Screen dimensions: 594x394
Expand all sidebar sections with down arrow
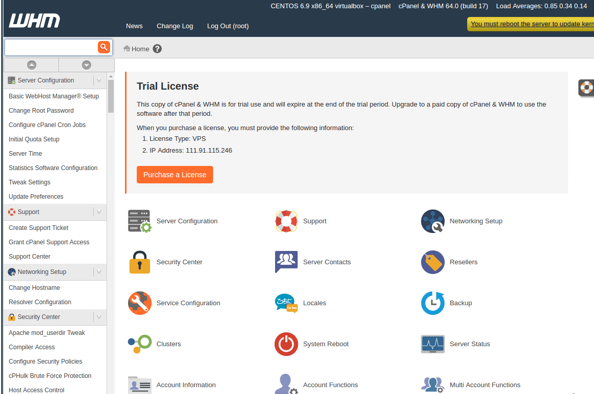86,65
